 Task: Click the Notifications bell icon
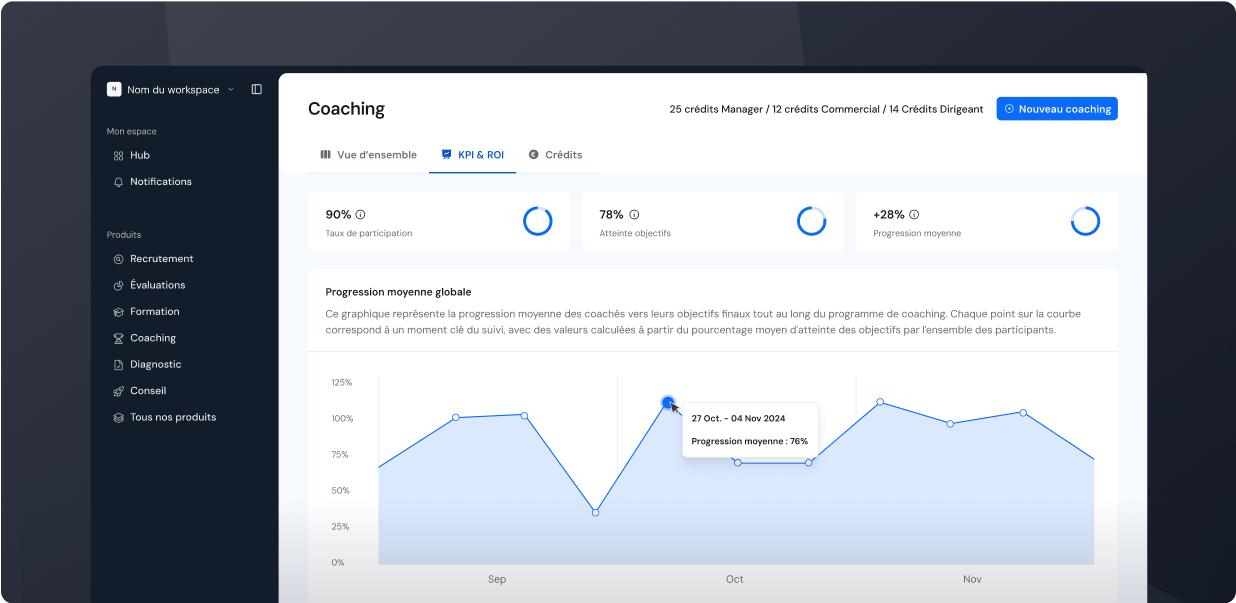pos(119,182)
